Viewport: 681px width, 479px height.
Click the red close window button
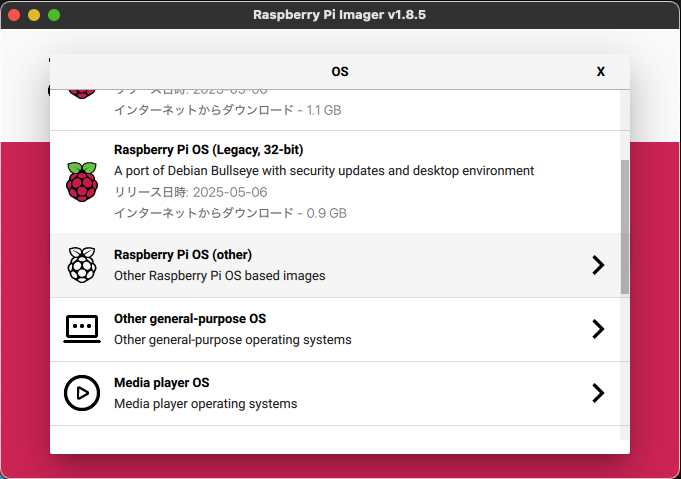[x=14, y=15]
